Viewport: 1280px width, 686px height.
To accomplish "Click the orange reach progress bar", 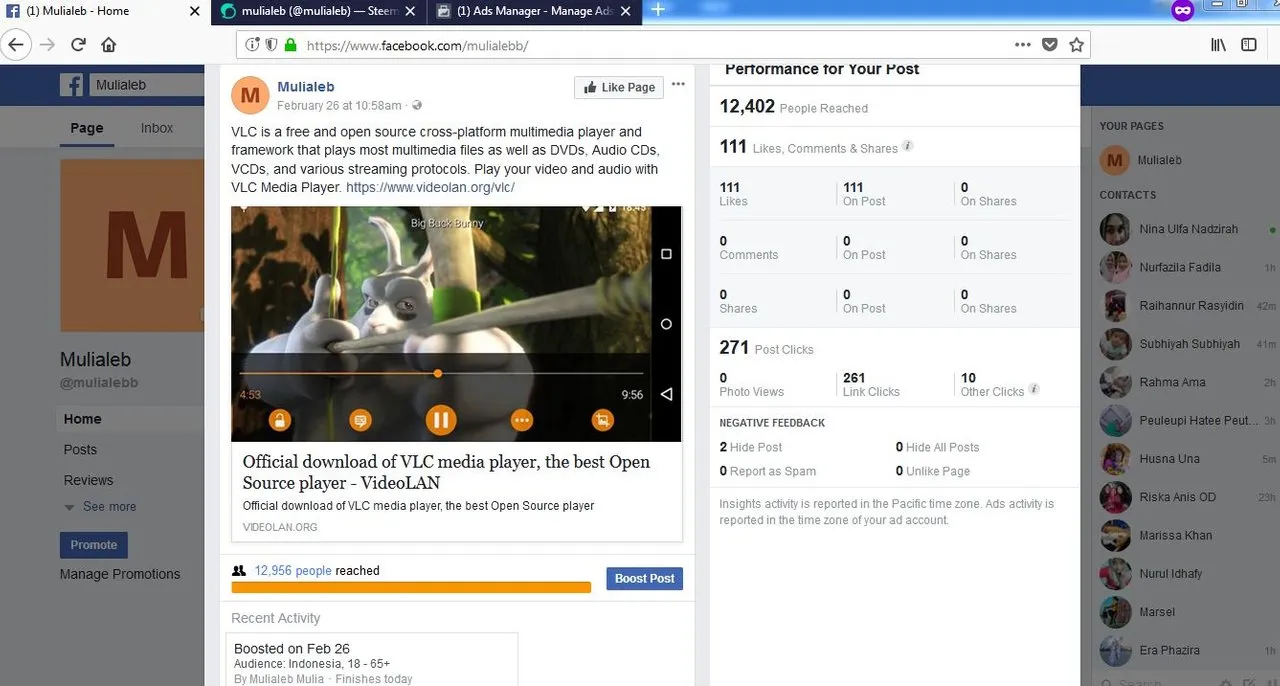I will click(411, 587).
